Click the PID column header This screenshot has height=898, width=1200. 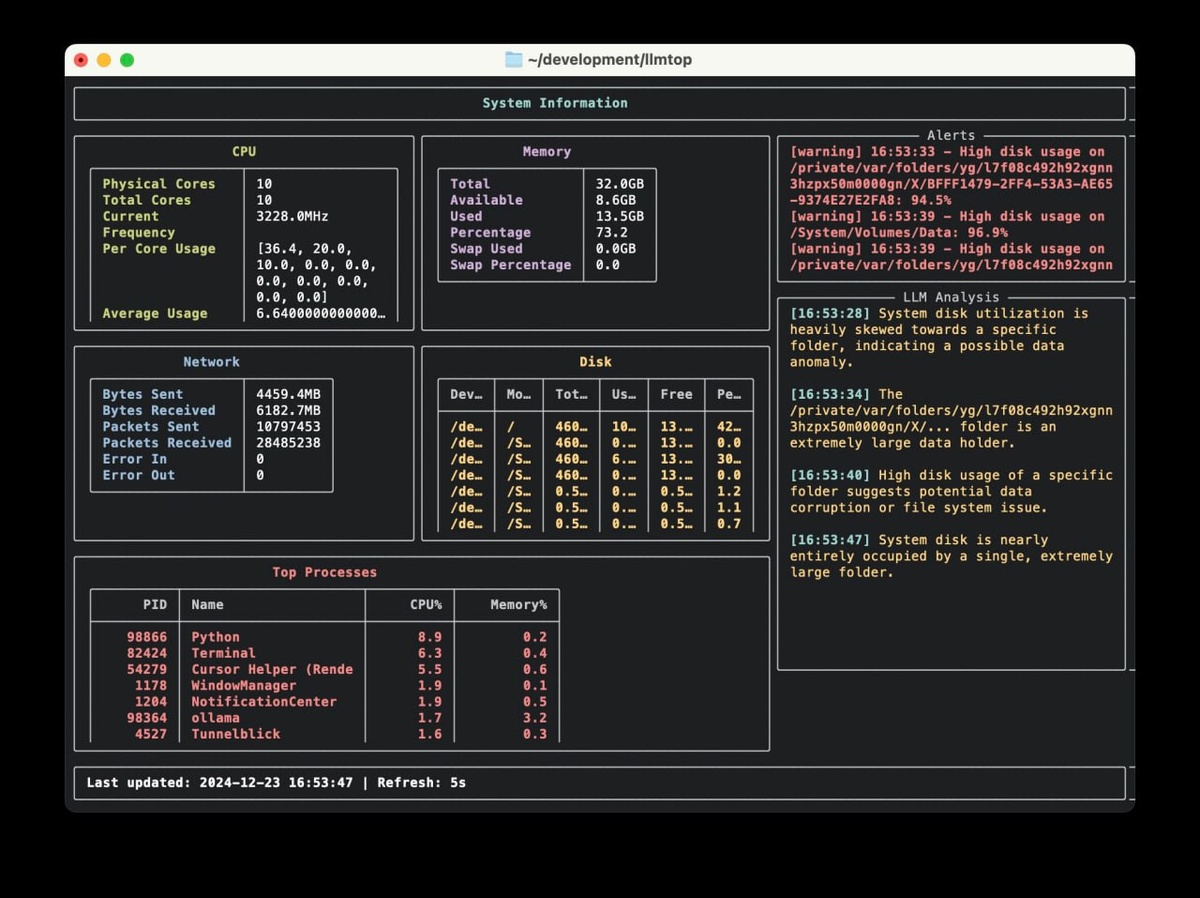154,605
